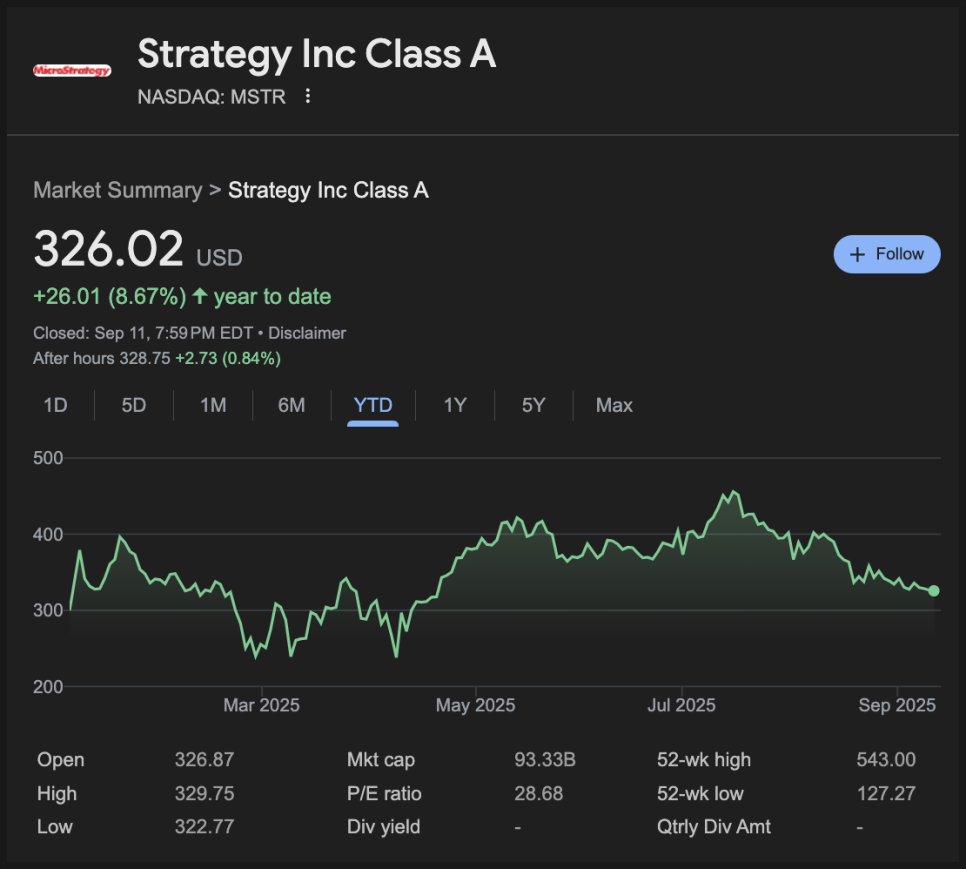
Task: Open the Disclaimer link
Action: 307,333
